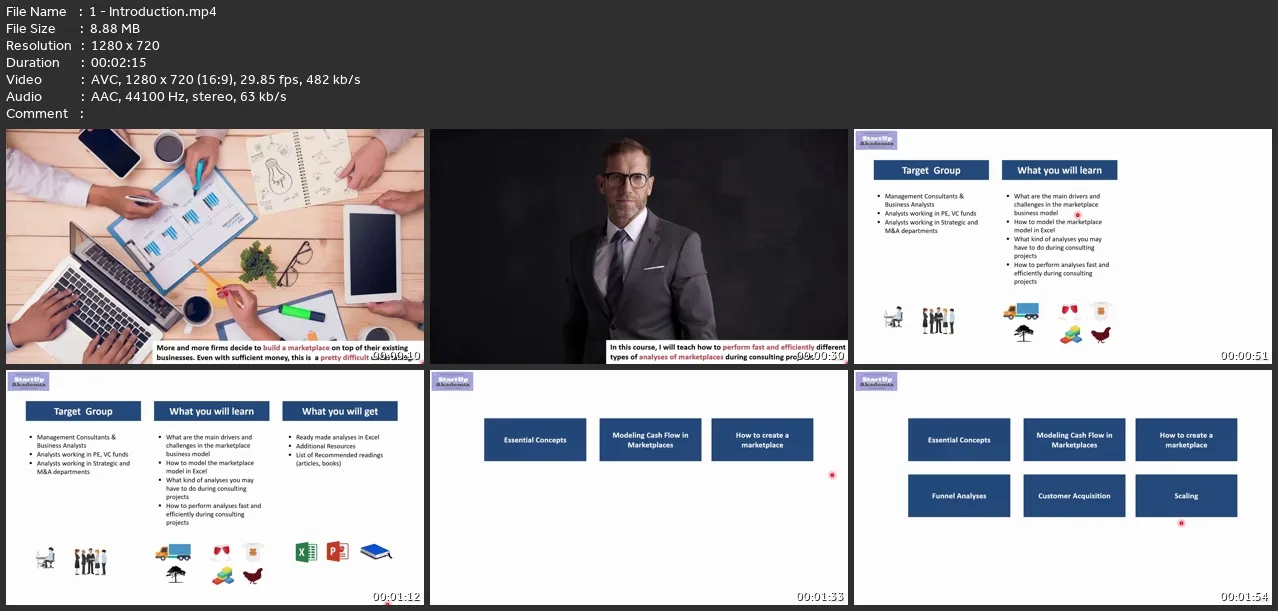The height and width of the screenshot is (611, 1278).
Task: Select the Excel icon in the 00:01:12 slide
Action: pyautogui.click(x=306, y=552)
